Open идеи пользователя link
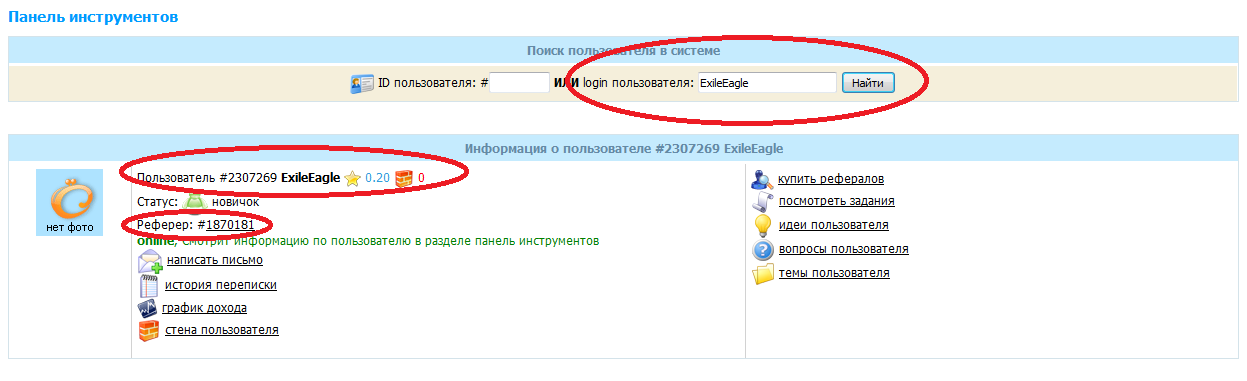The image size is (1247, 381). (x=834, y=225)
